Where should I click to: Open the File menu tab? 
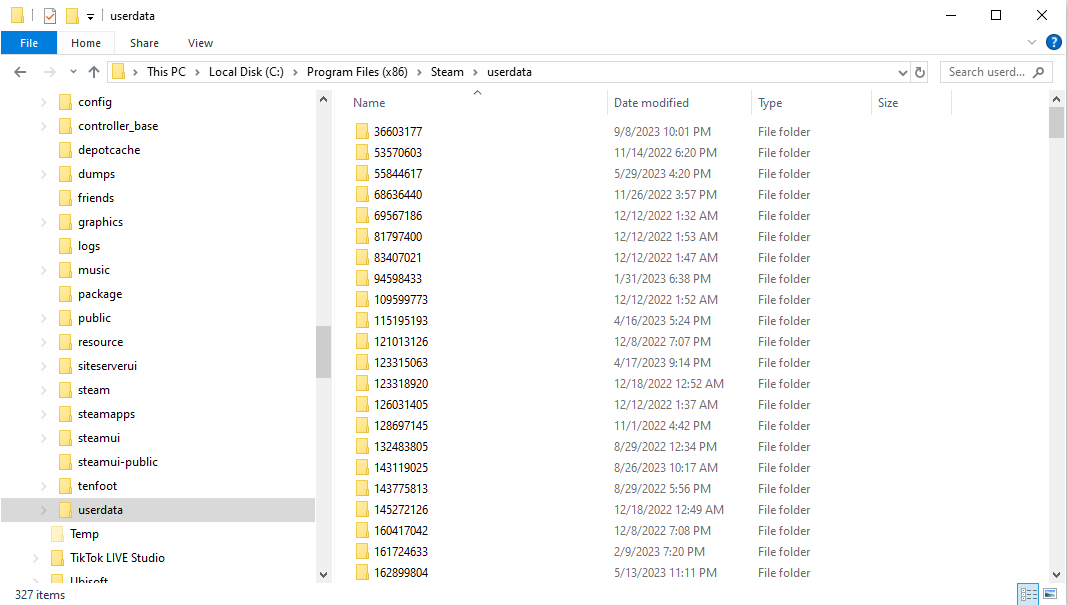point(29,43)
